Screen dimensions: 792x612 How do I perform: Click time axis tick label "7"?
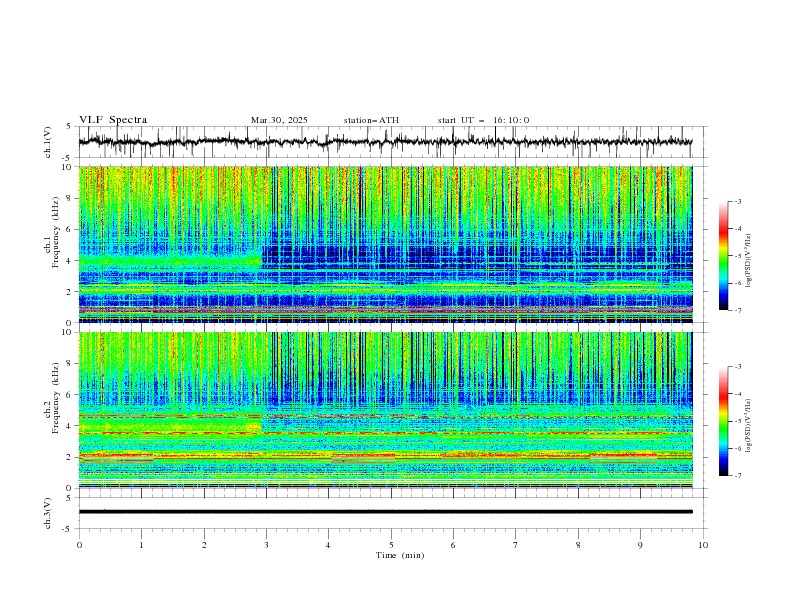point(516,545)
